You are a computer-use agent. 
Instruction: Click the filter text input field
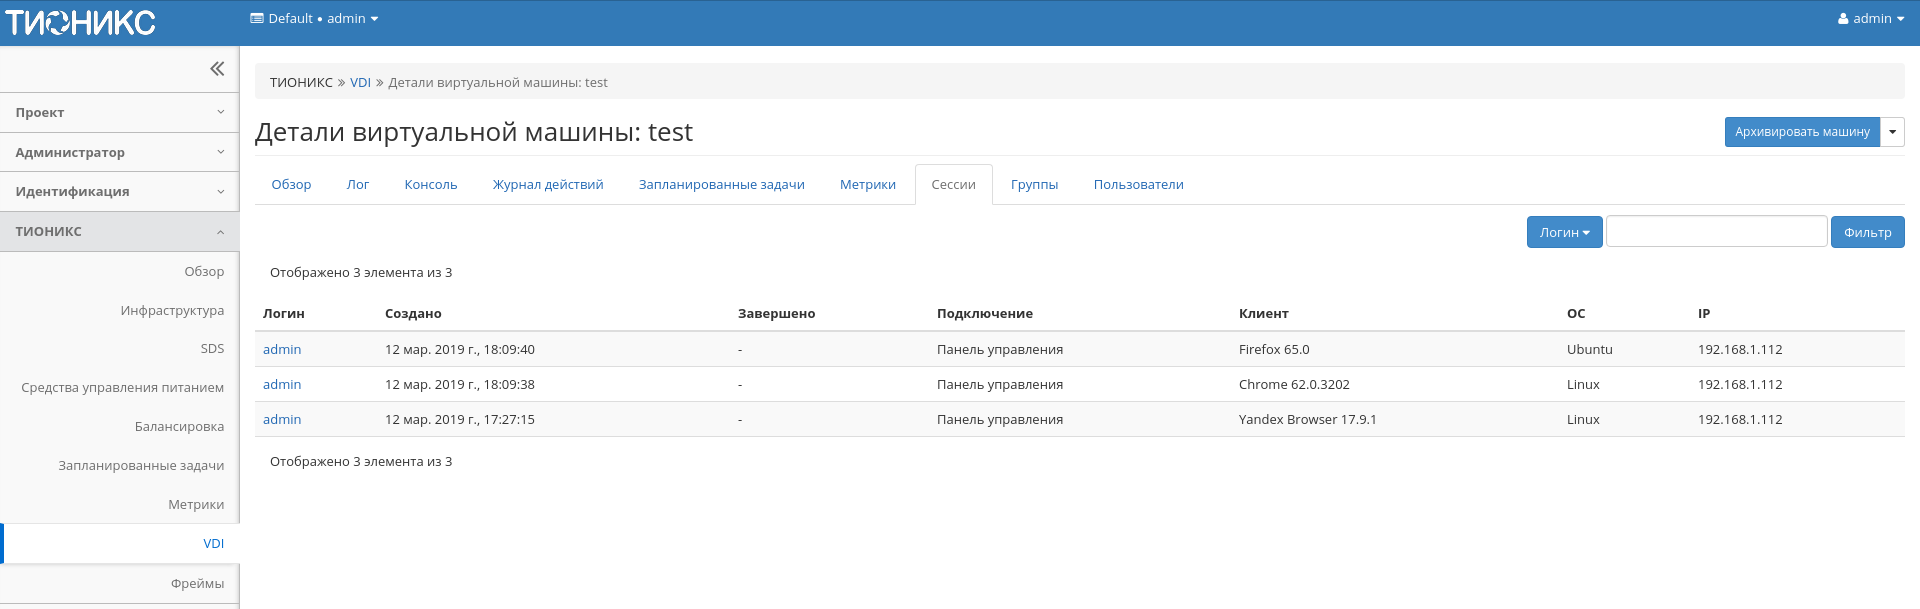pos(1716,232)
